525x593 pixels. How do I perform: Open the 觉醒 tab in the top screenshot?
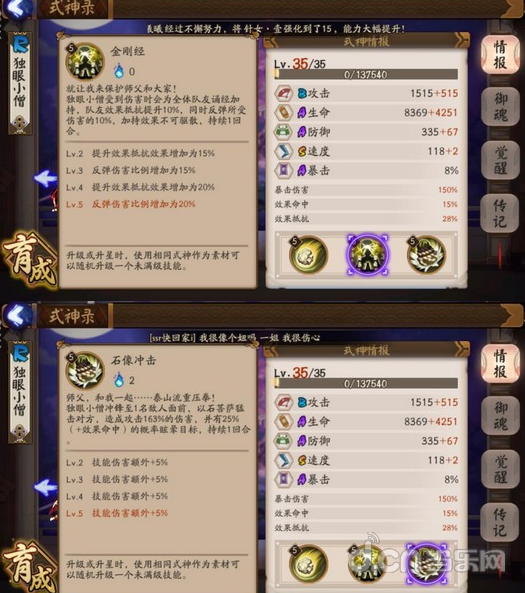[500, 160]
